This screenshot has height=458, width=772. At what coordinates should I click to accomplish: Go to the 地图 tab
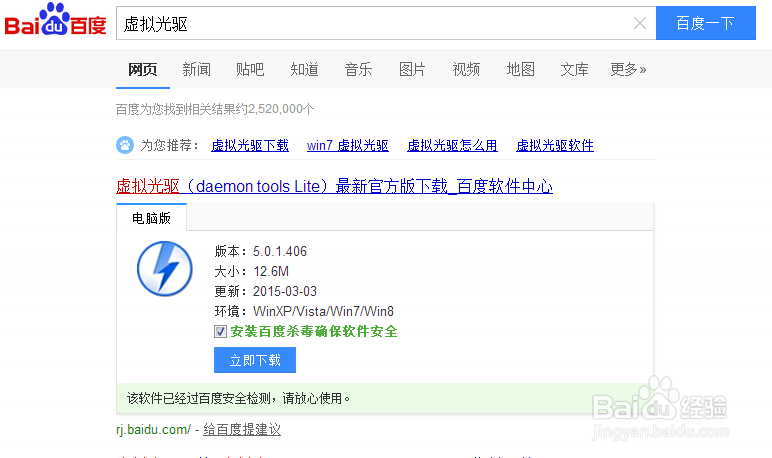[x=520, y=69]
